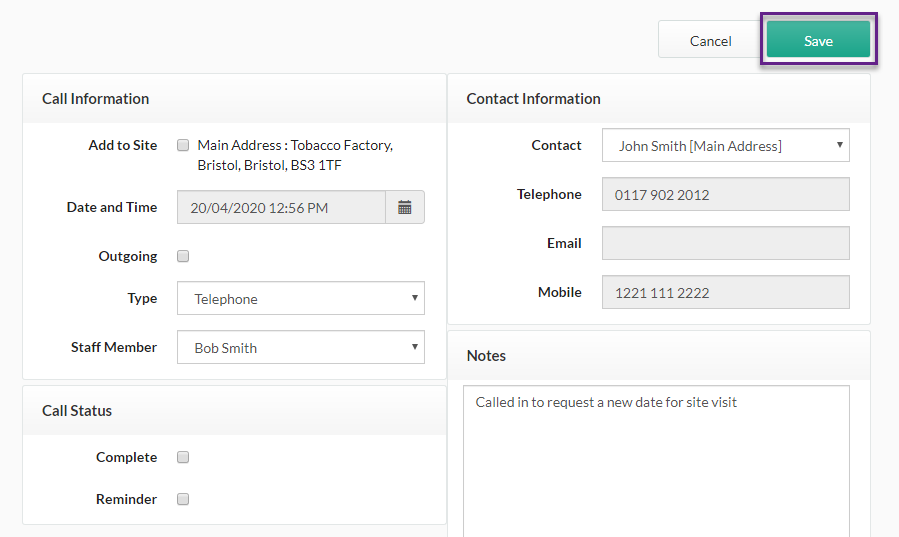The height and width of the screenshot is (537, 899).
Task: Mark the call as Complete
Action: pyautogui.click(x=183, y=457)
